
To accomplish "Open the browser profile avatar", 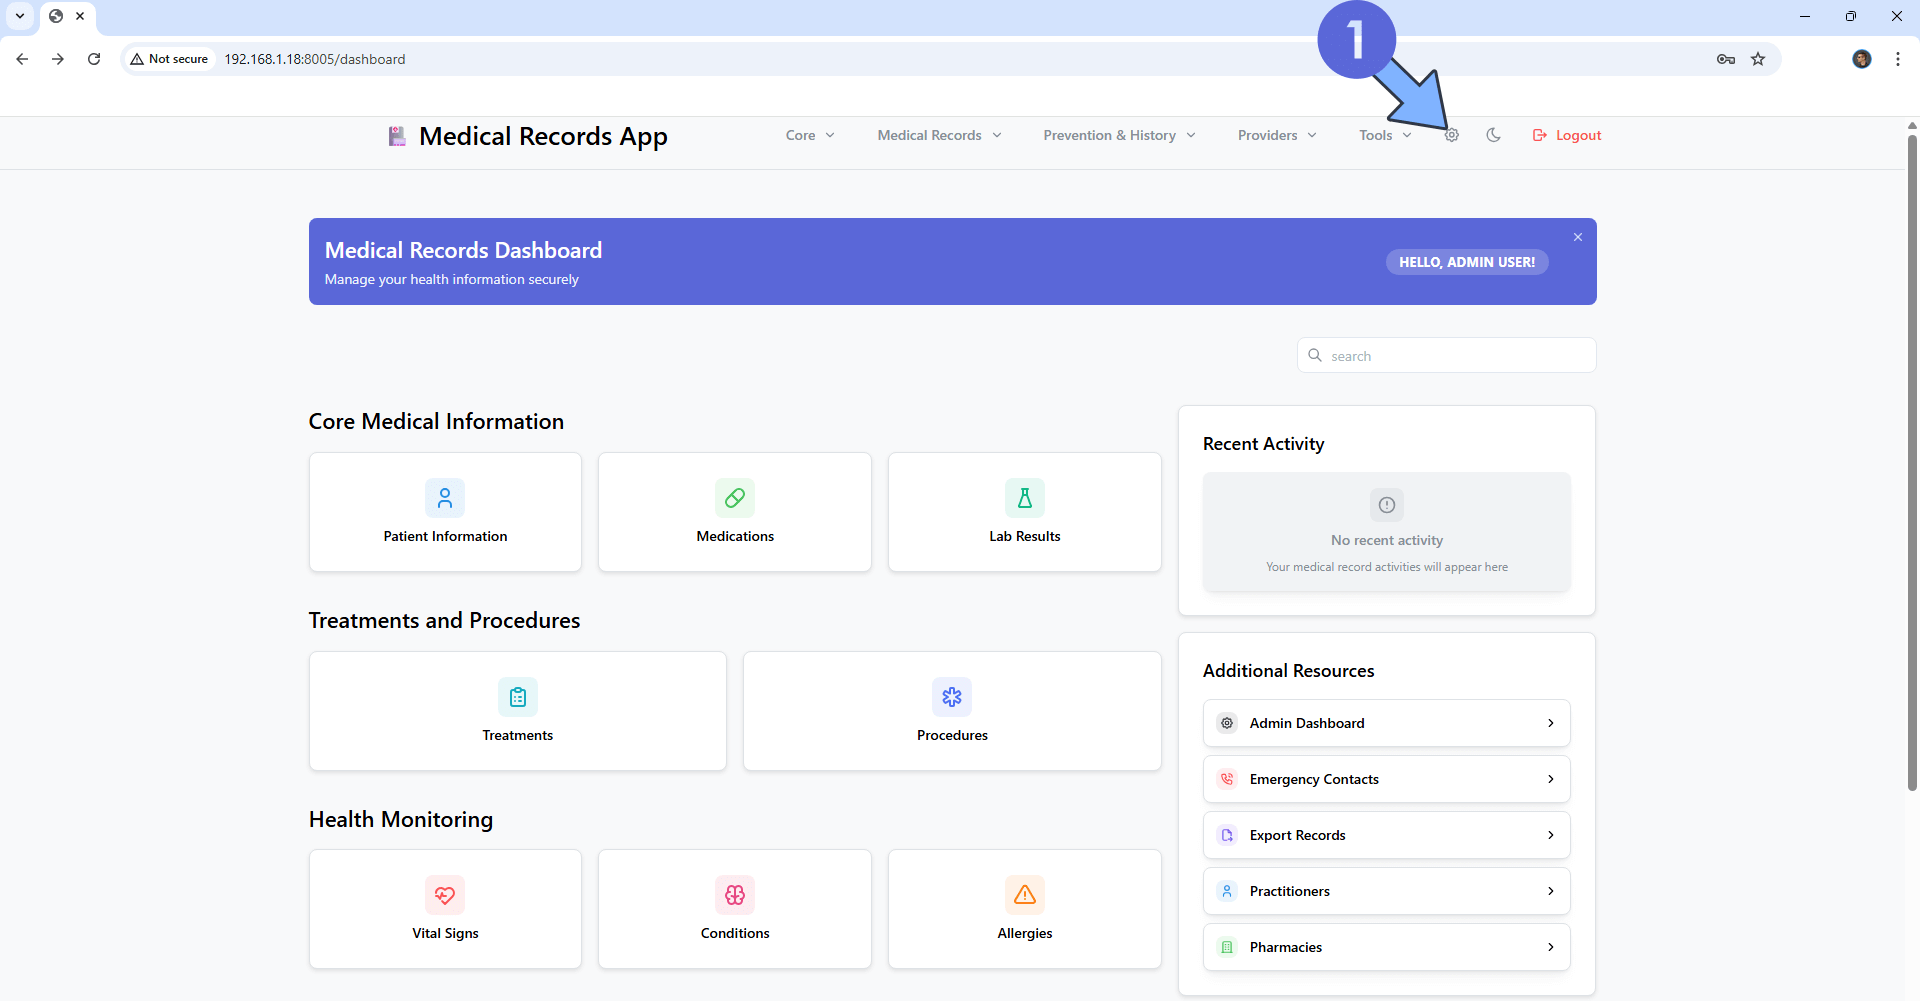I will [x=1862, y=59].
